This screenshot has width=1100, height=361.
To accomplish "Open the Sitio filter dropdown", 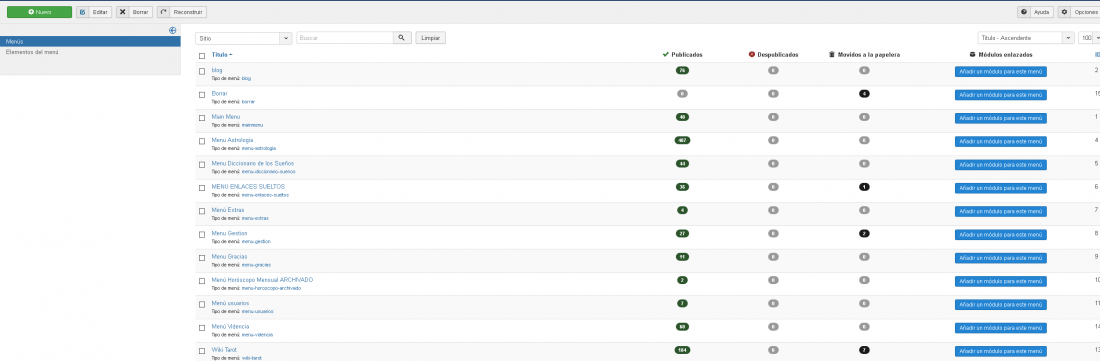I will [x=243, y=38].
